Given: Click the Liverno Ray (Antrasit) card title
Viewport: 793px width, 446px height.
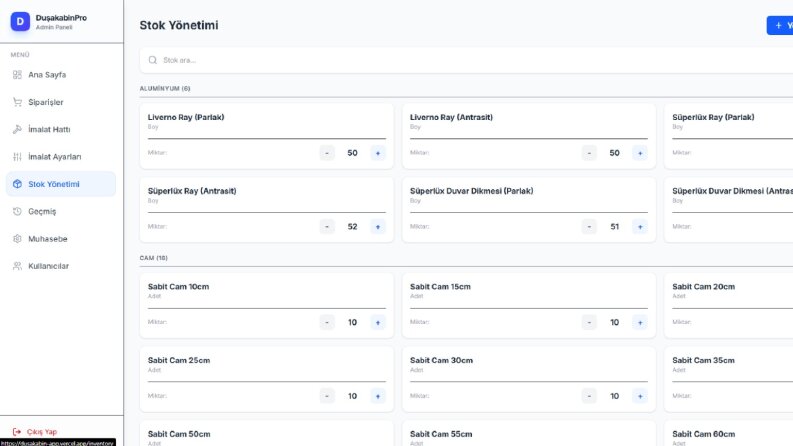Looking at the screenshot, I should tap(451, 117).
